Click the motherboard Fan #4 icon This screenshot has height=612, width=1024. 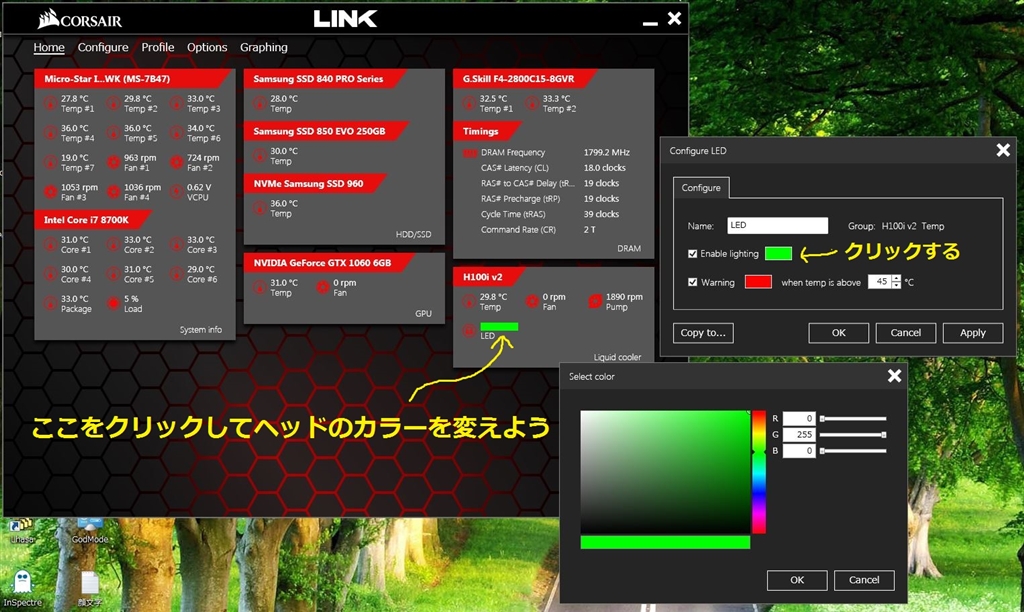click(114, 192)
